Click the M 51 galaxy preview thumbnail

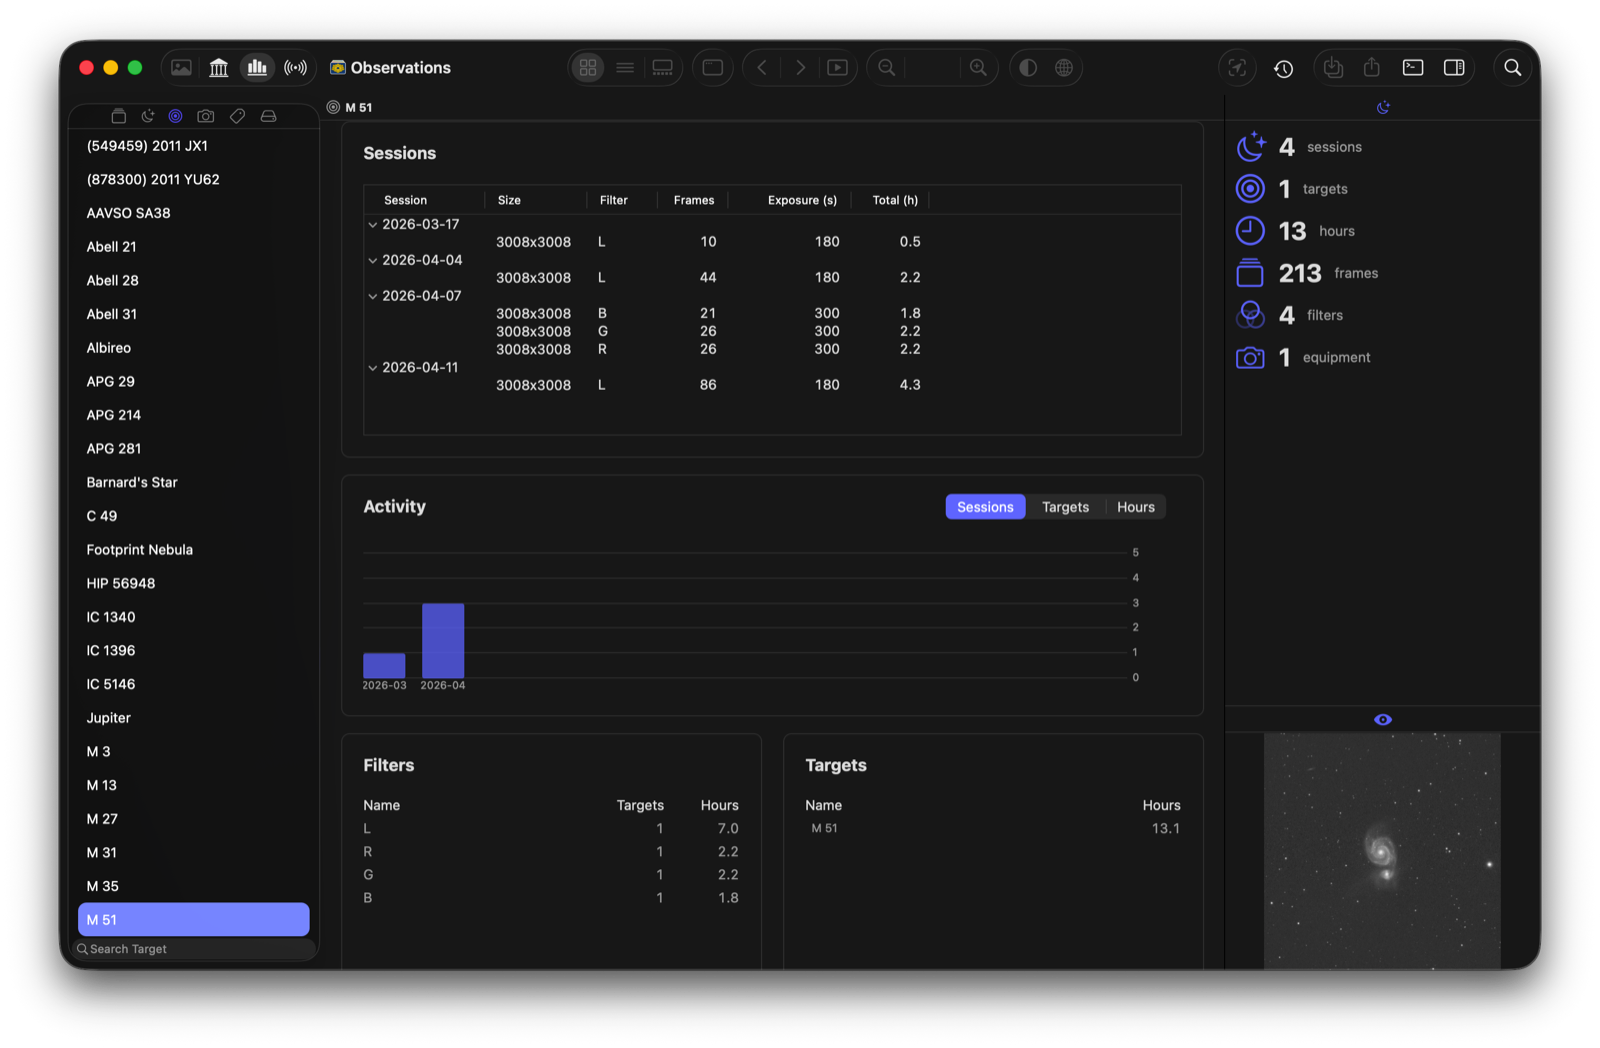click(1382, 851)
